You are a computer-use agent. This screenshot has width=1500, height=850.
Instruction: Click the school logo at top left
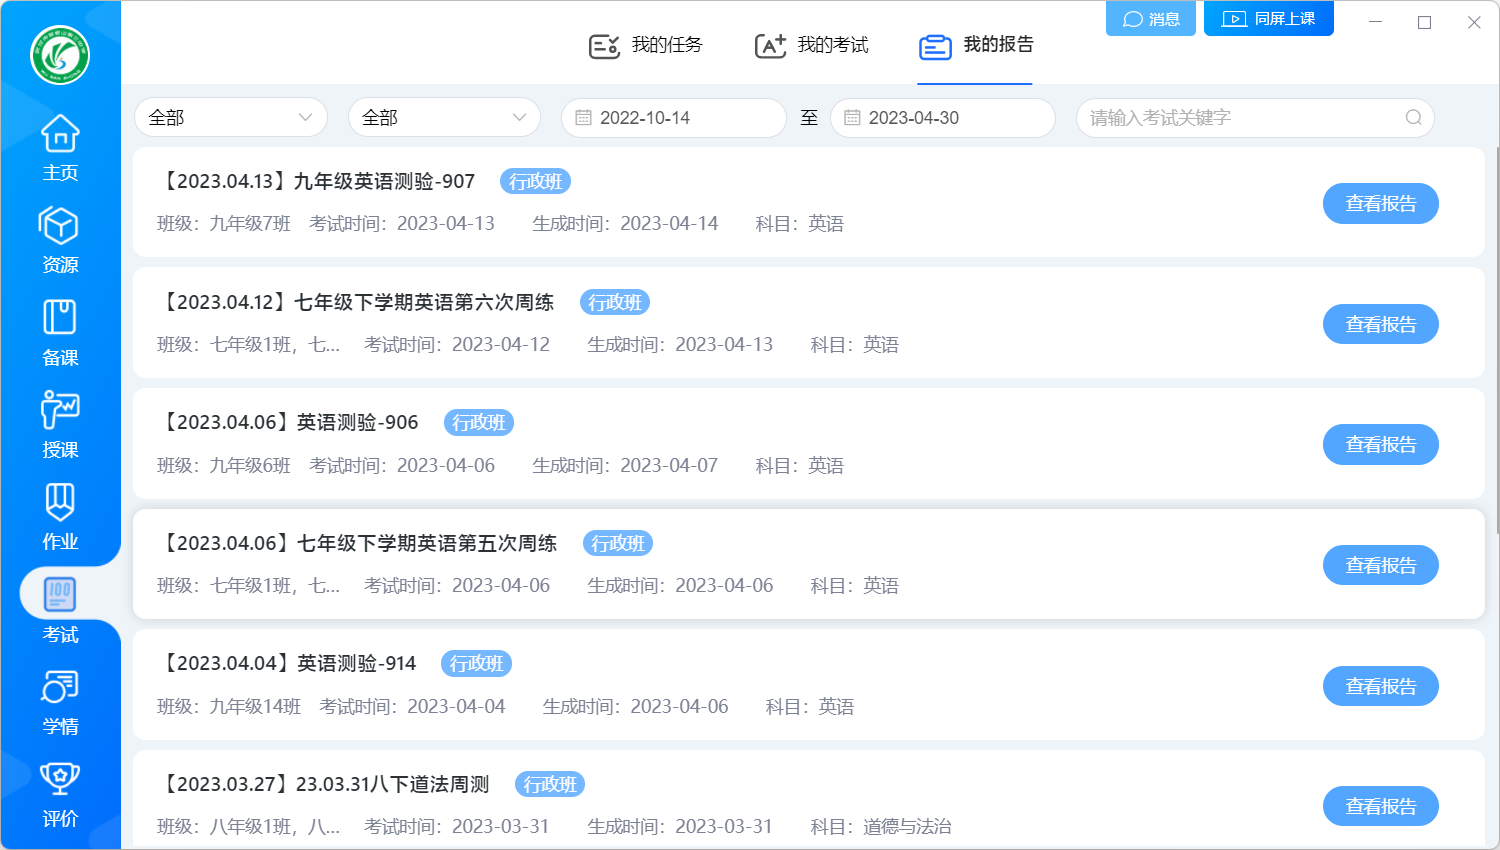click(60, 55)
